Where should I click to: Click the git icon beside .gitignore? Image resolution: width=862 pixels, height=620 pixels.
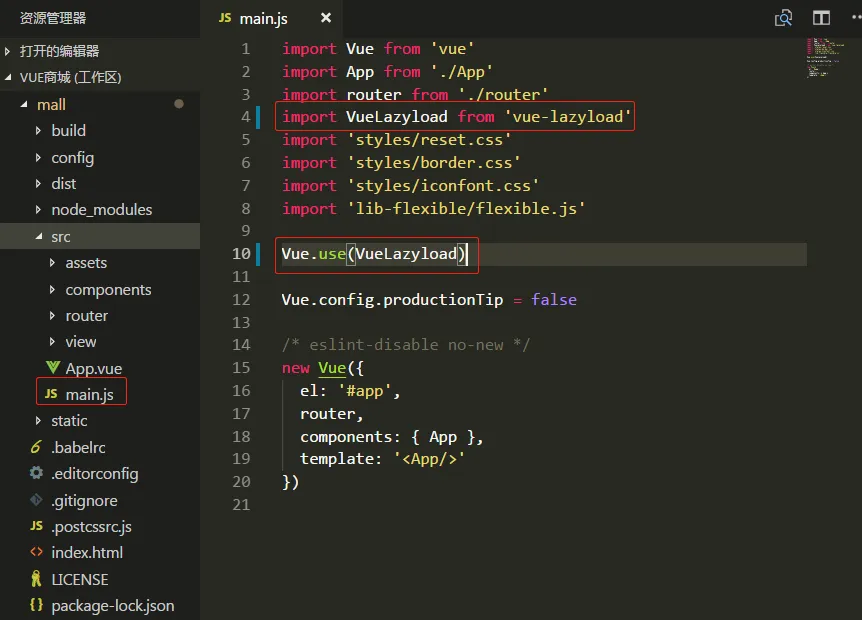click(x=36, y=500)
